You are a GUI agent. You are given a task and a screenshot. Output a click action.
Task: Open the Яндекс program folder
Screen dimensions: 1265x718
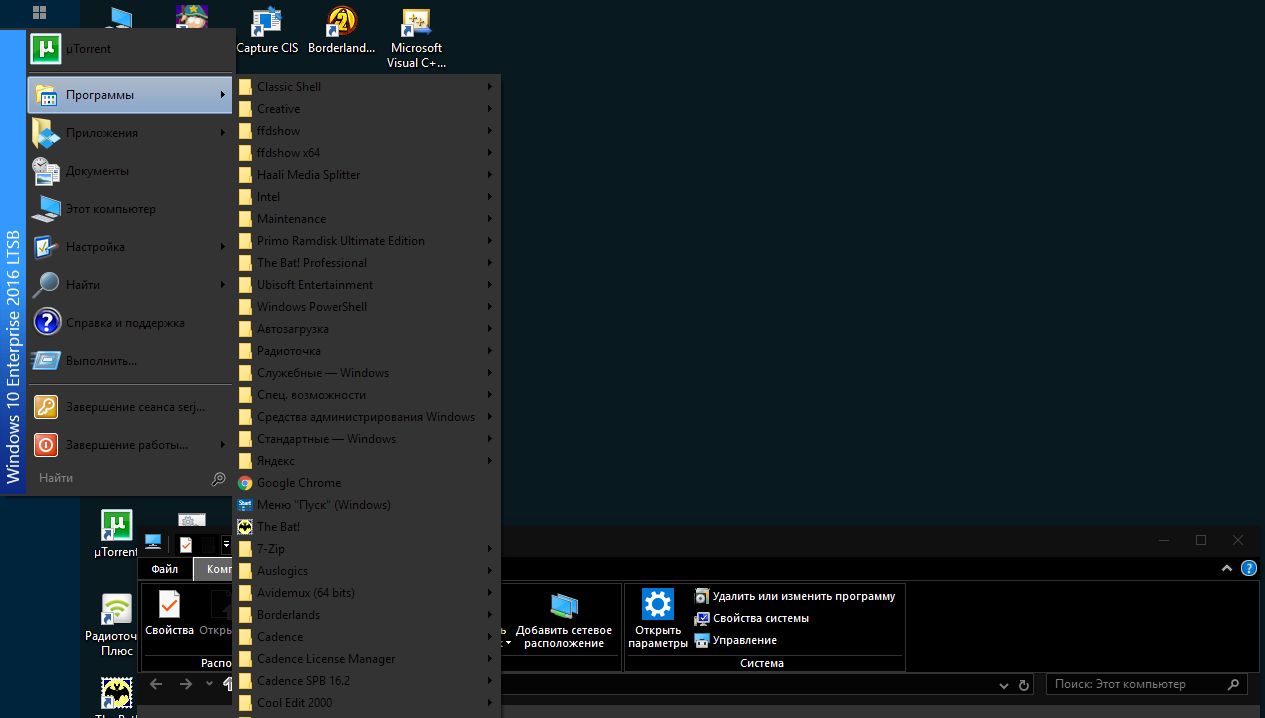[366, 461]
